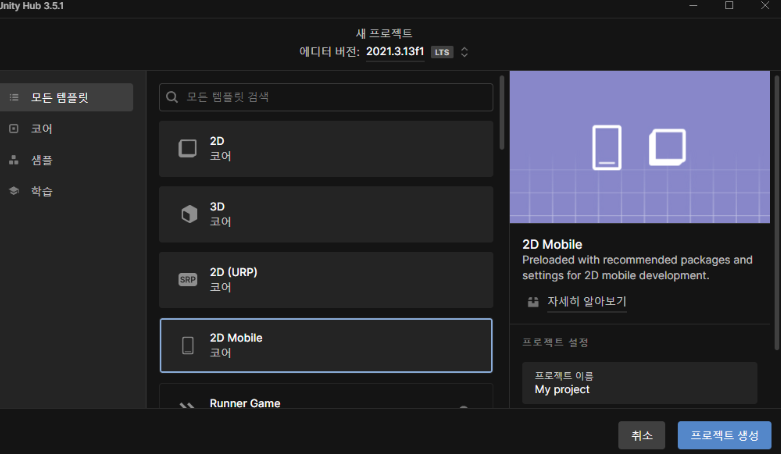This screenshot has height=454, width=781.
Task: Pick the Runner Game template card
Action: click(x=326, y=396)
